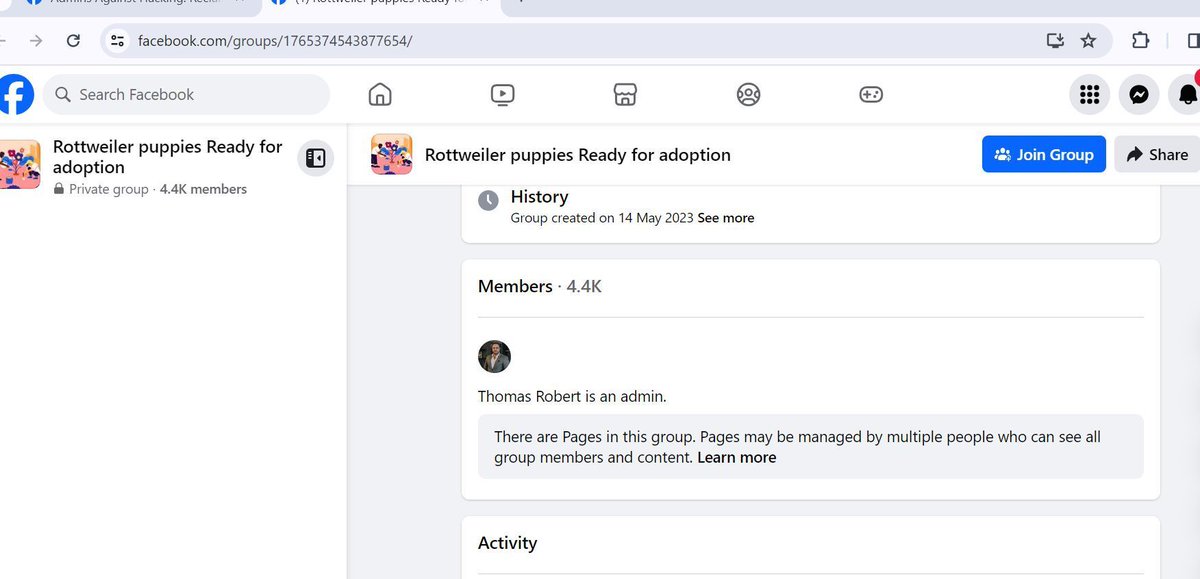Open the Messenger icon

pos(1139,94)
